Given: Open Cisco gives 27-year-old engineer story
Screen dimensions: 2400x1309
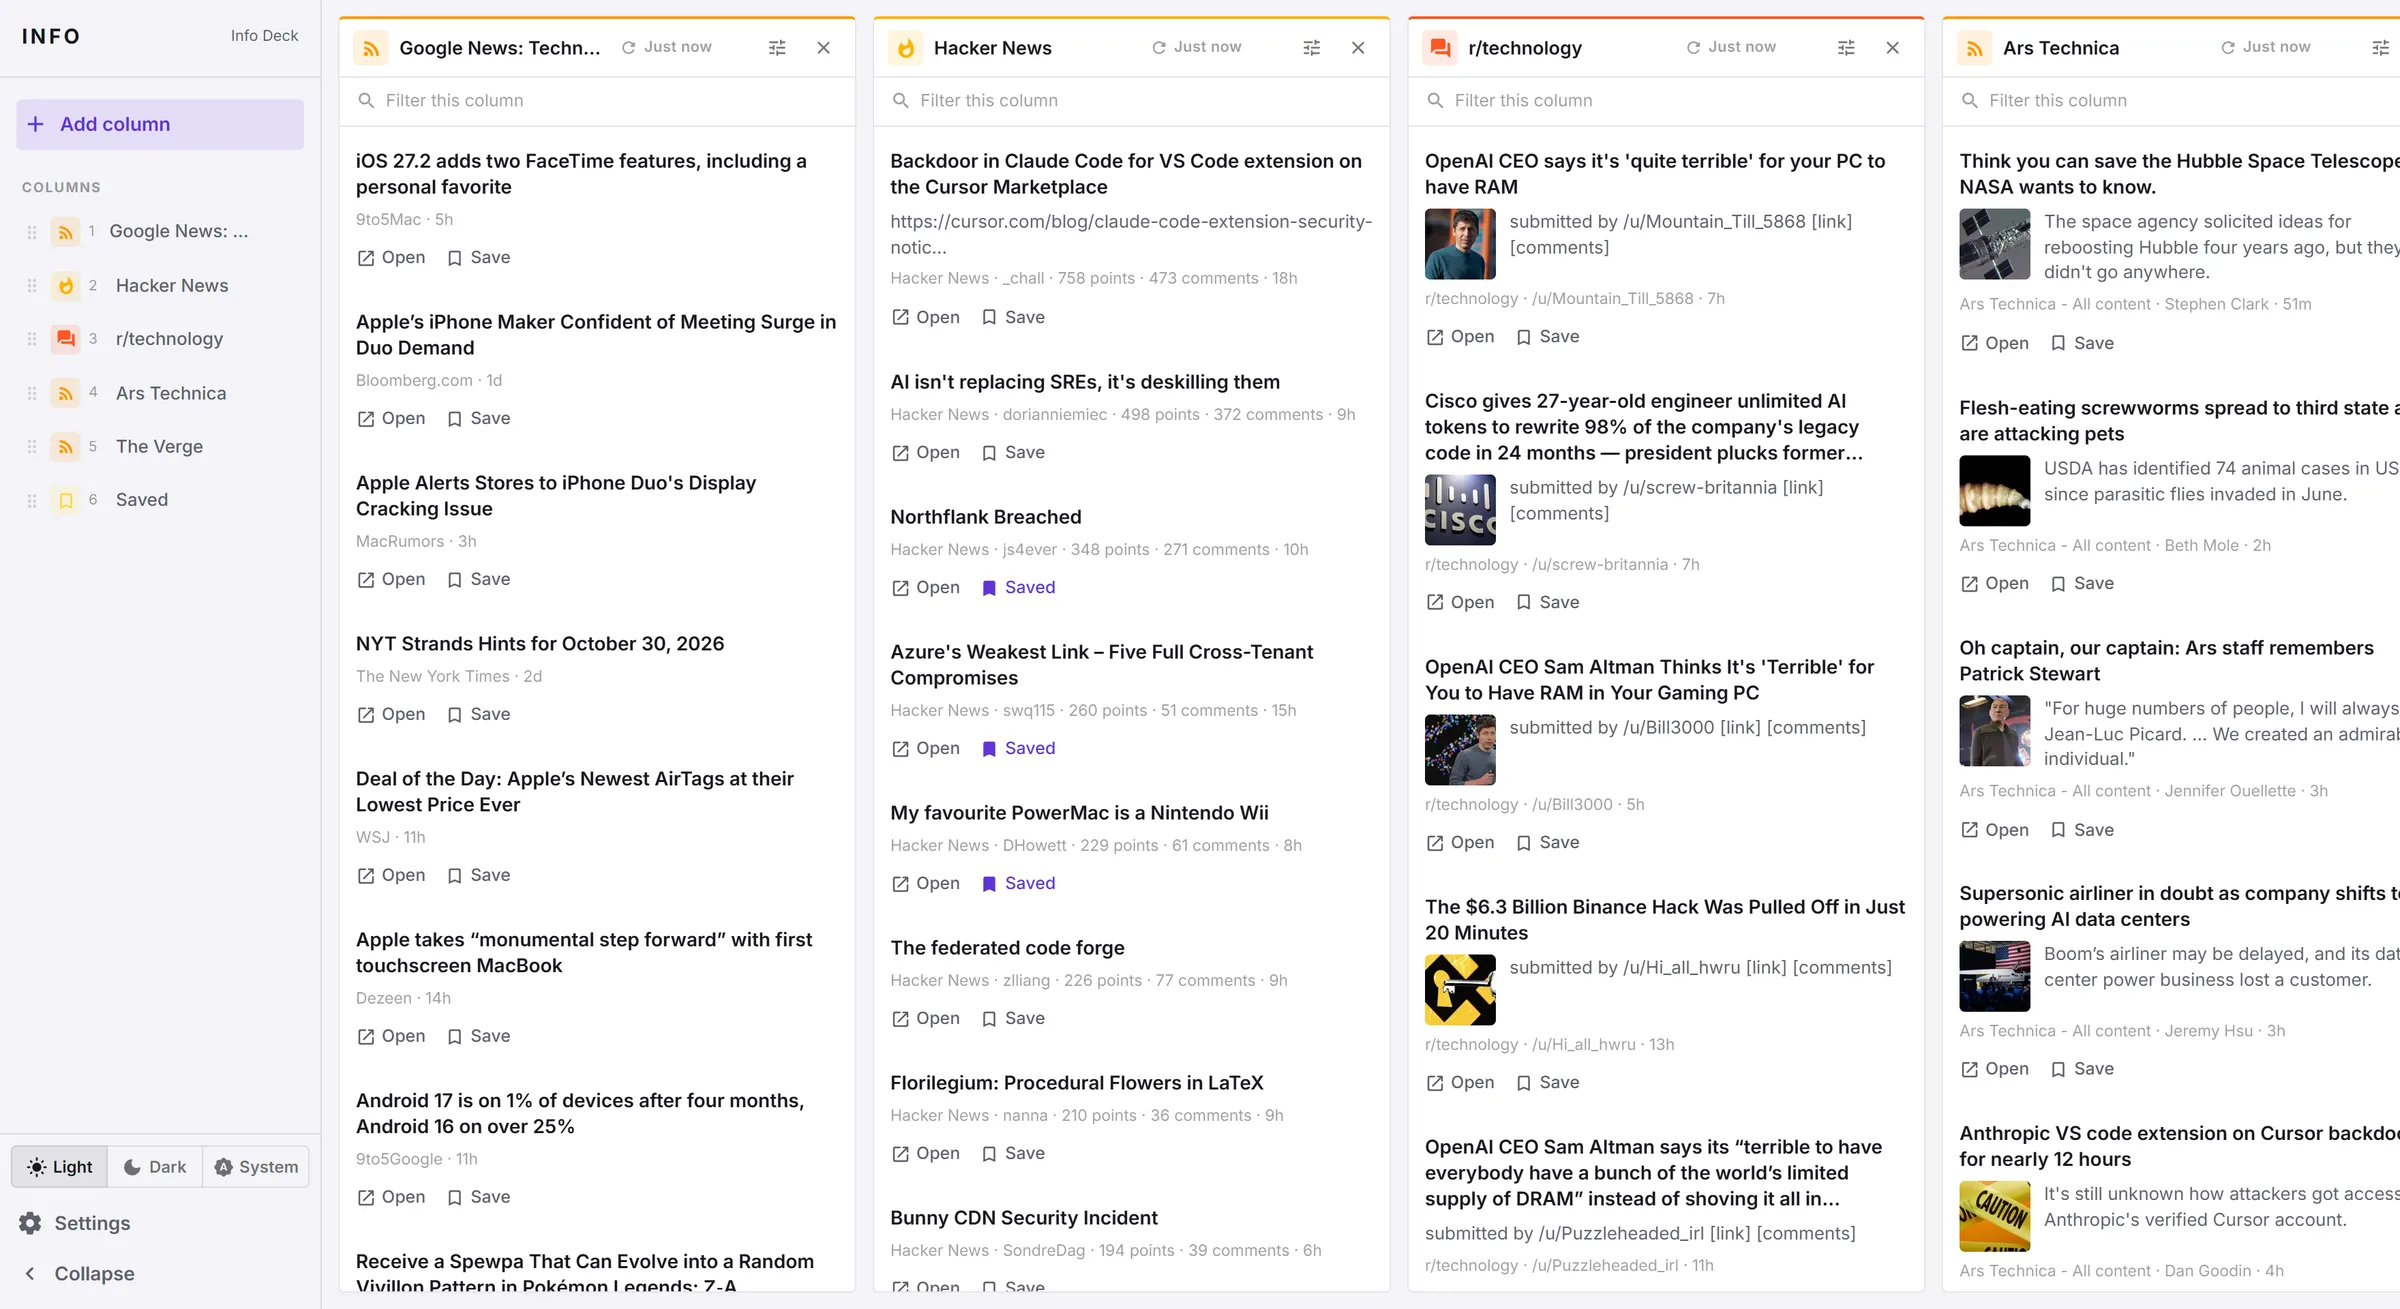Looking at the screenshot, I should pos(1460,603).
